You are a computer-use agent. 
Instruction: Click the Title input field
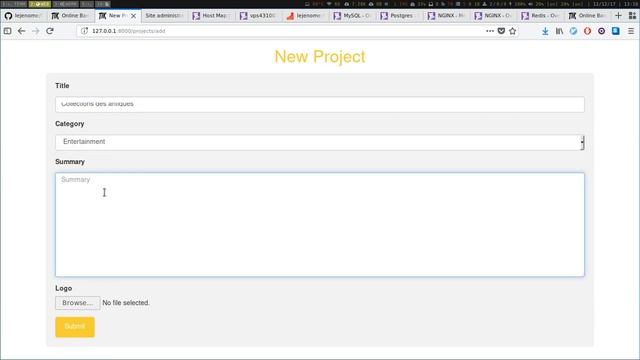click(320, 104)
